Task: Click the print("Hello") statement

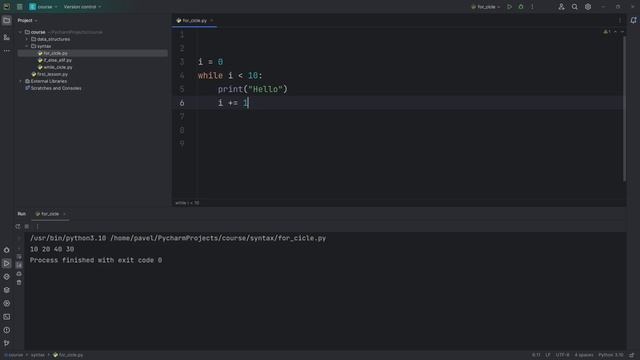Action: tap(253, 89)
